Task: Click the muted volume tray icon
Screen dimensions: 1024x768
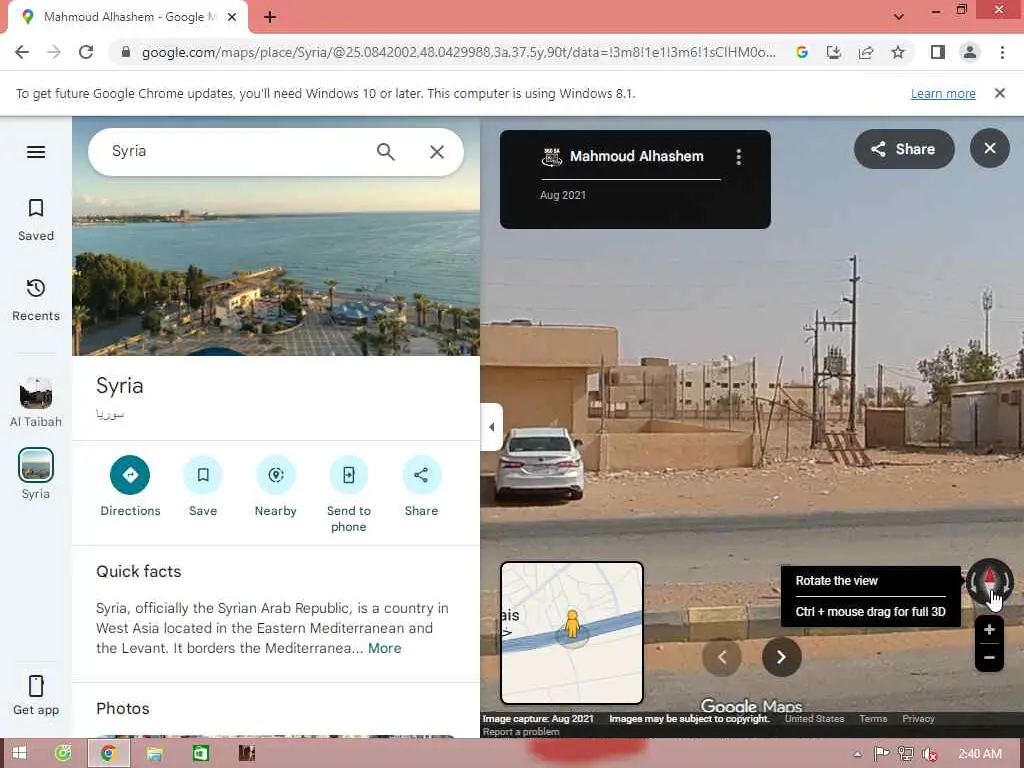Action: [930, 754]
